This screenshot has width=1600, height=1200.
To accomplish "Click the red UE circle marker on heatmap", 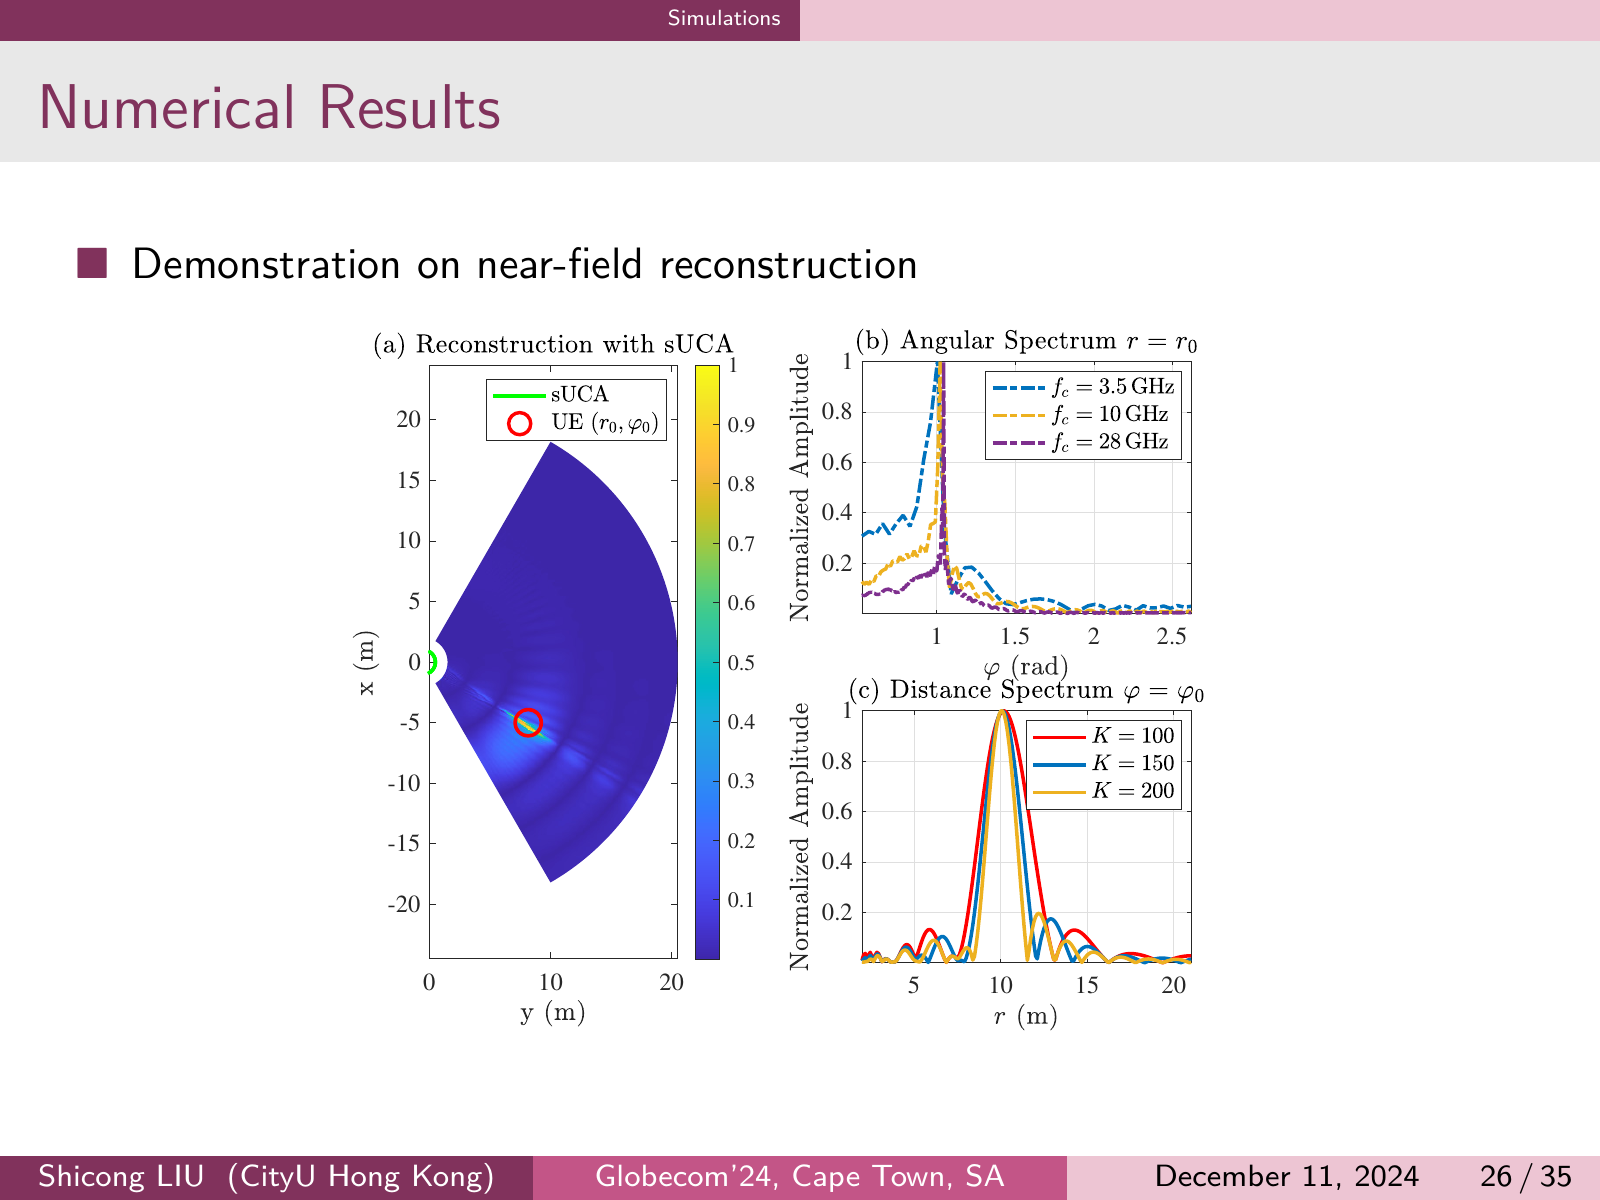I will pyautogui.click(x=528, y=722).
